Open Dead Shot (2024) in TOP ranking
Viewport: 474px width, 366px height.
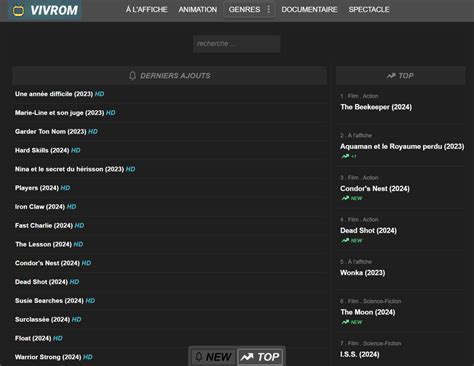[x=368, y=231]
